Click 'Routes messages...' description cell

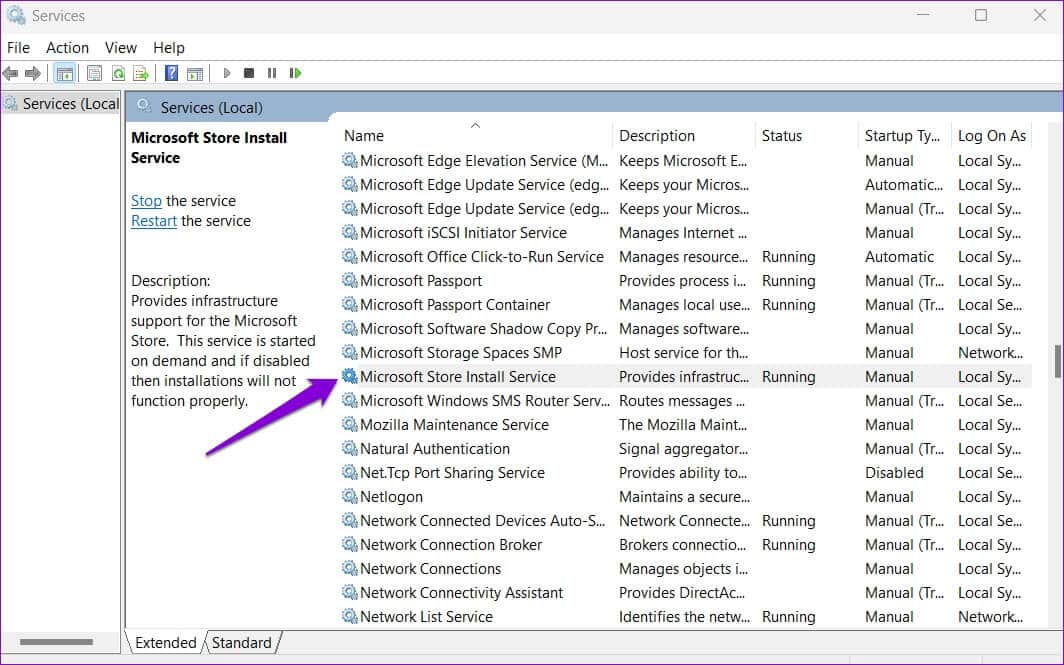coord(681,400)
